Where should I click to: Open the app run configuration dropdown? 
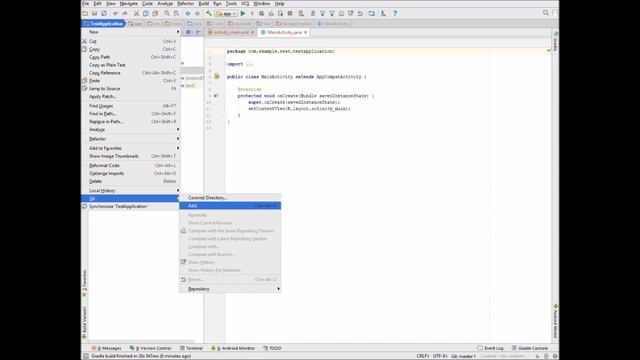coord(226,13)
